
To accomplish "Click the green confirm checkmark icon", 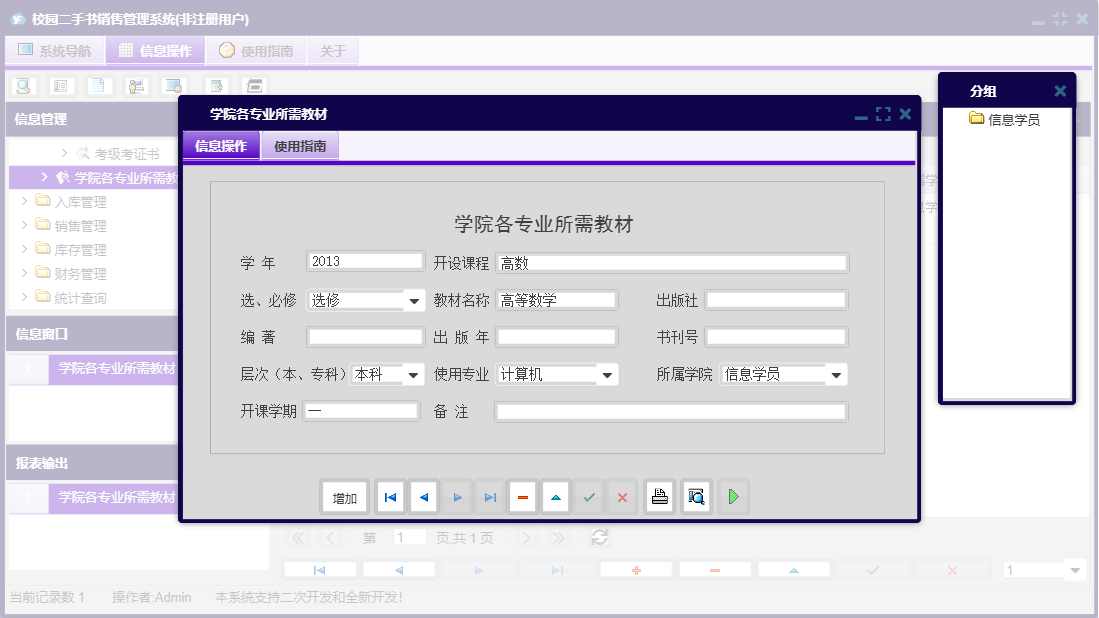I will point(589,496).
